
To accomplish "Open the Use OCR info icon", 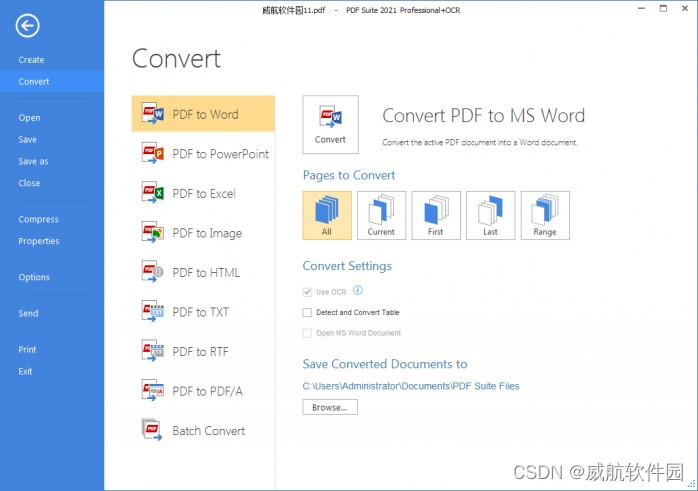I will tap(357, 291).
